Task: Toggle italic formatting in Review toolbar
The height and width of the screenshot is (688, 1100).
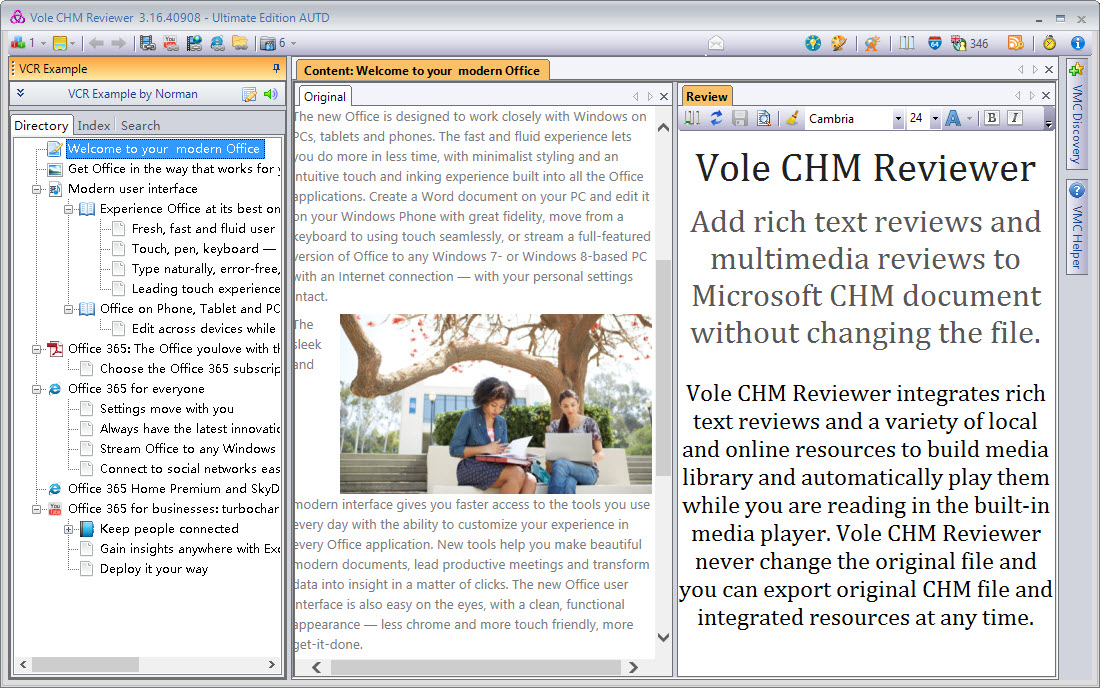Action: [x=1014, y=118]
